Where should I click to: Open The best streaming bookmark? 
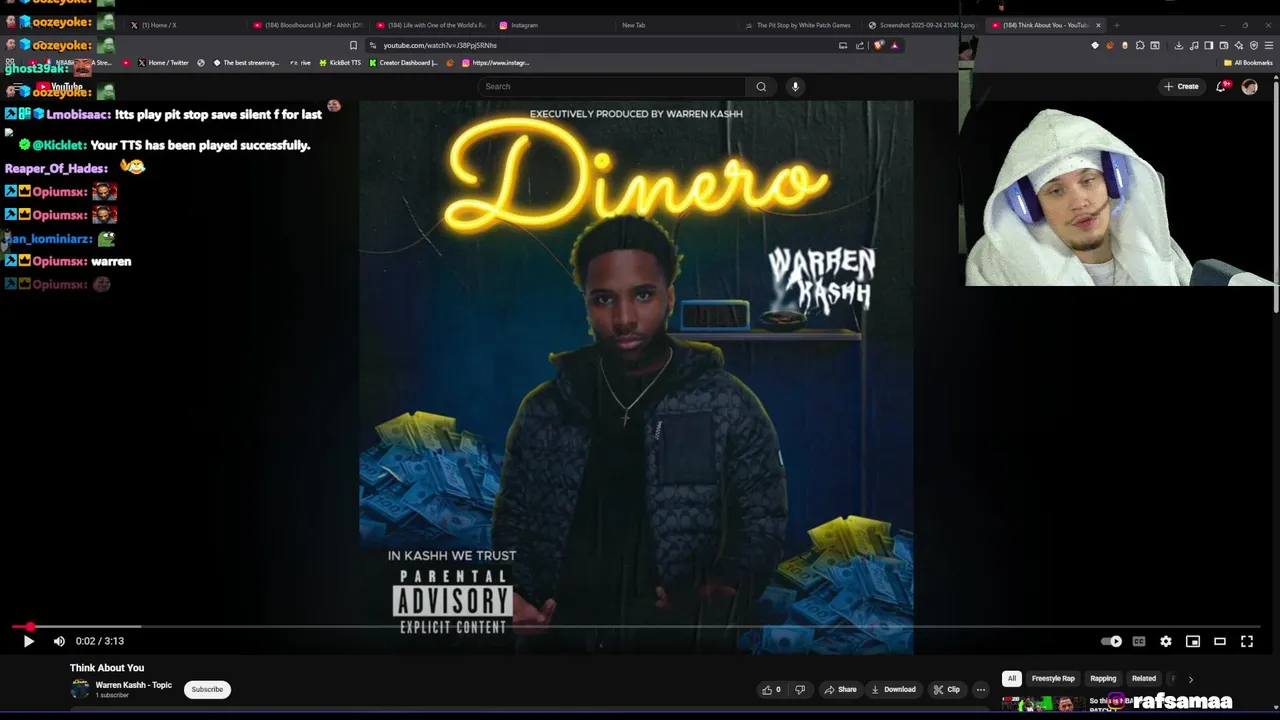pos(246,63)
